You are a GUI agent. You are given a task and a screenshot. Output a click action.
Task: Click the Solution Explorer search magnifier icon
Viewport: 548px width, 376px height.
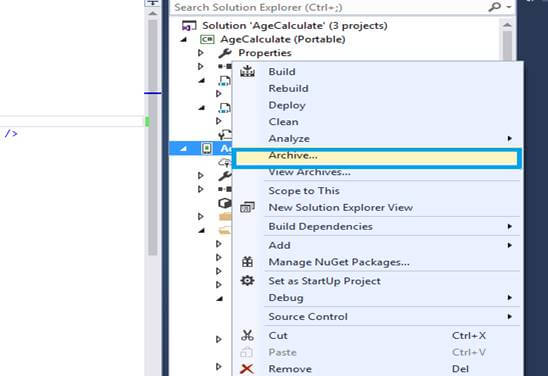pos(494,7)
